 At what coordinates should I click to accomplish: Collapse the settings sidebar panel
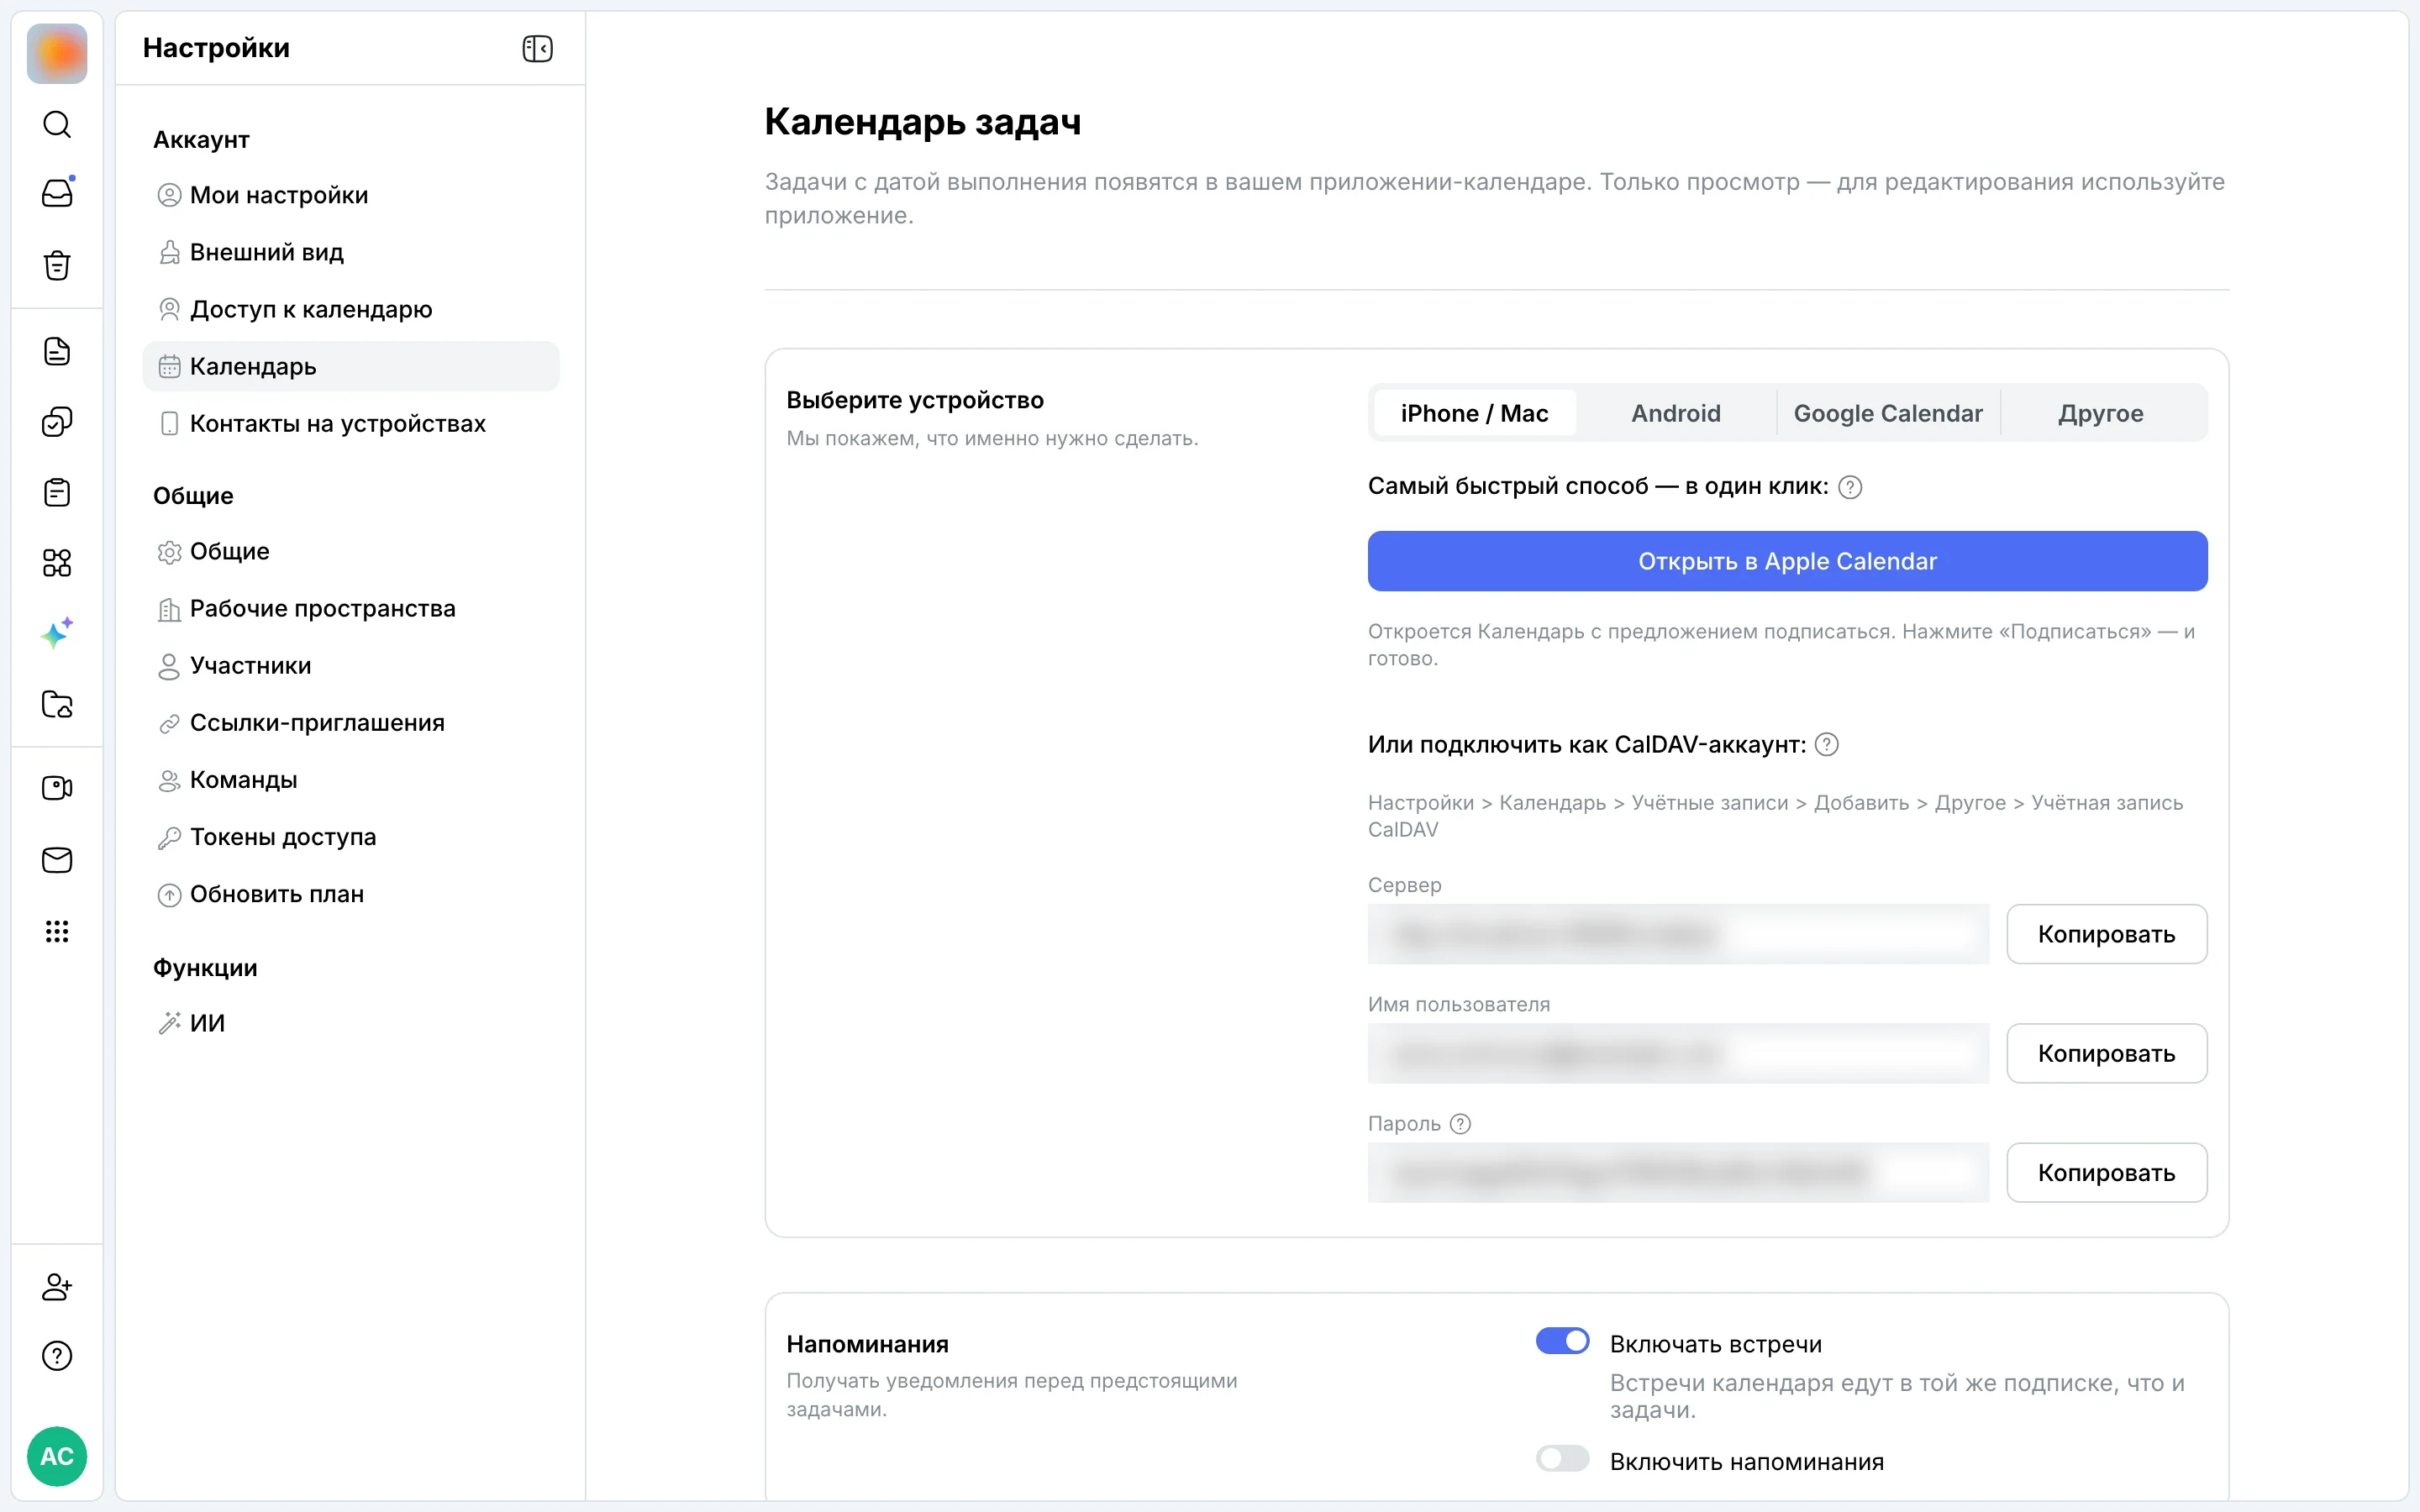538,48
